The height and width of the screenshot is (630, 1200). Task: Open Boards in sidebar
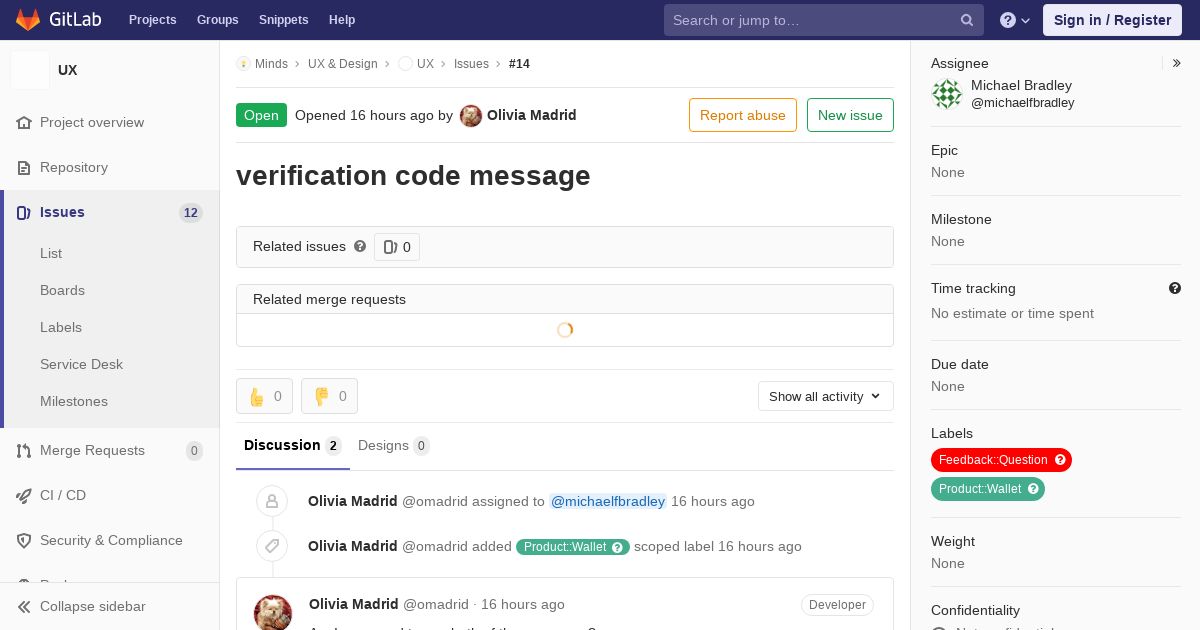[x=62, y=290]
